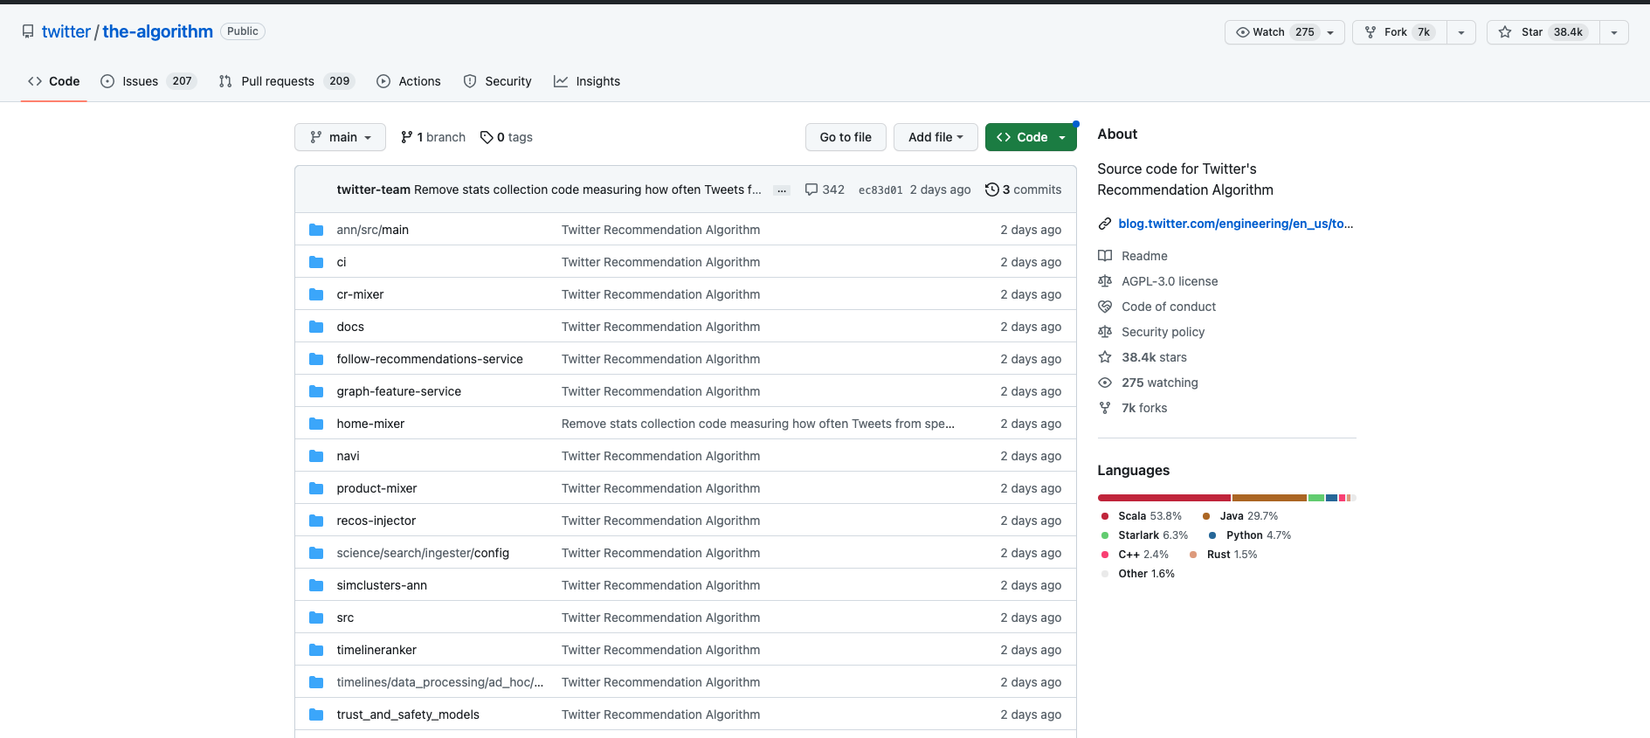Open the main branch dropdown

pos(340,137)
